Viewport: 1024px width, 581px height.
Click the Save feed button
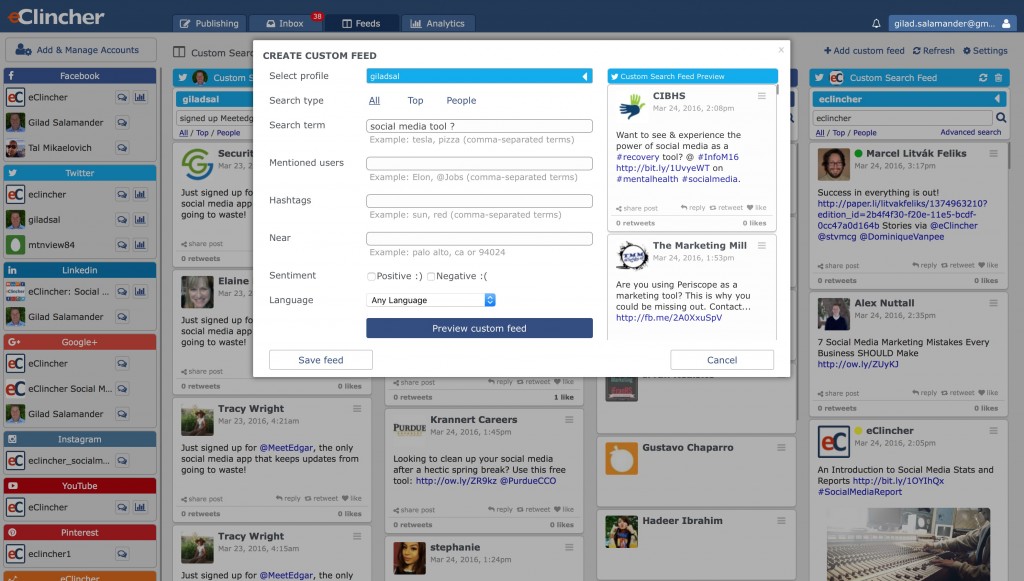click(321, 360)
